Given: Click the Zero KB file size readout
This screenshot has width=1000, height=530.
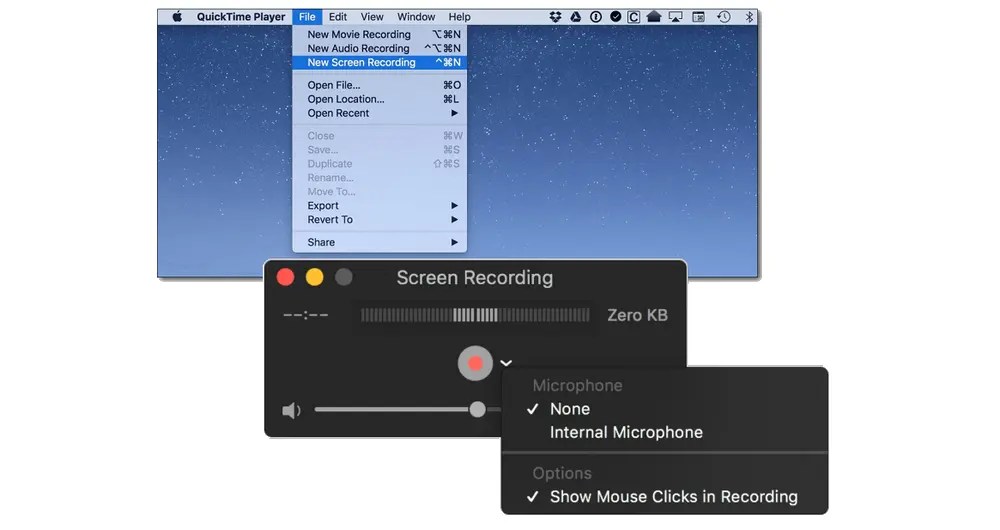Looking at the screenshot, I should (637, 315).
